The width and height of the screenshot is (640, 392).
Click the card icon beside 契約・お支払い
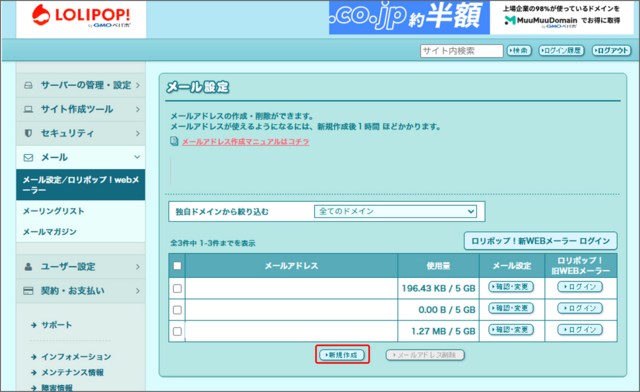28,291
